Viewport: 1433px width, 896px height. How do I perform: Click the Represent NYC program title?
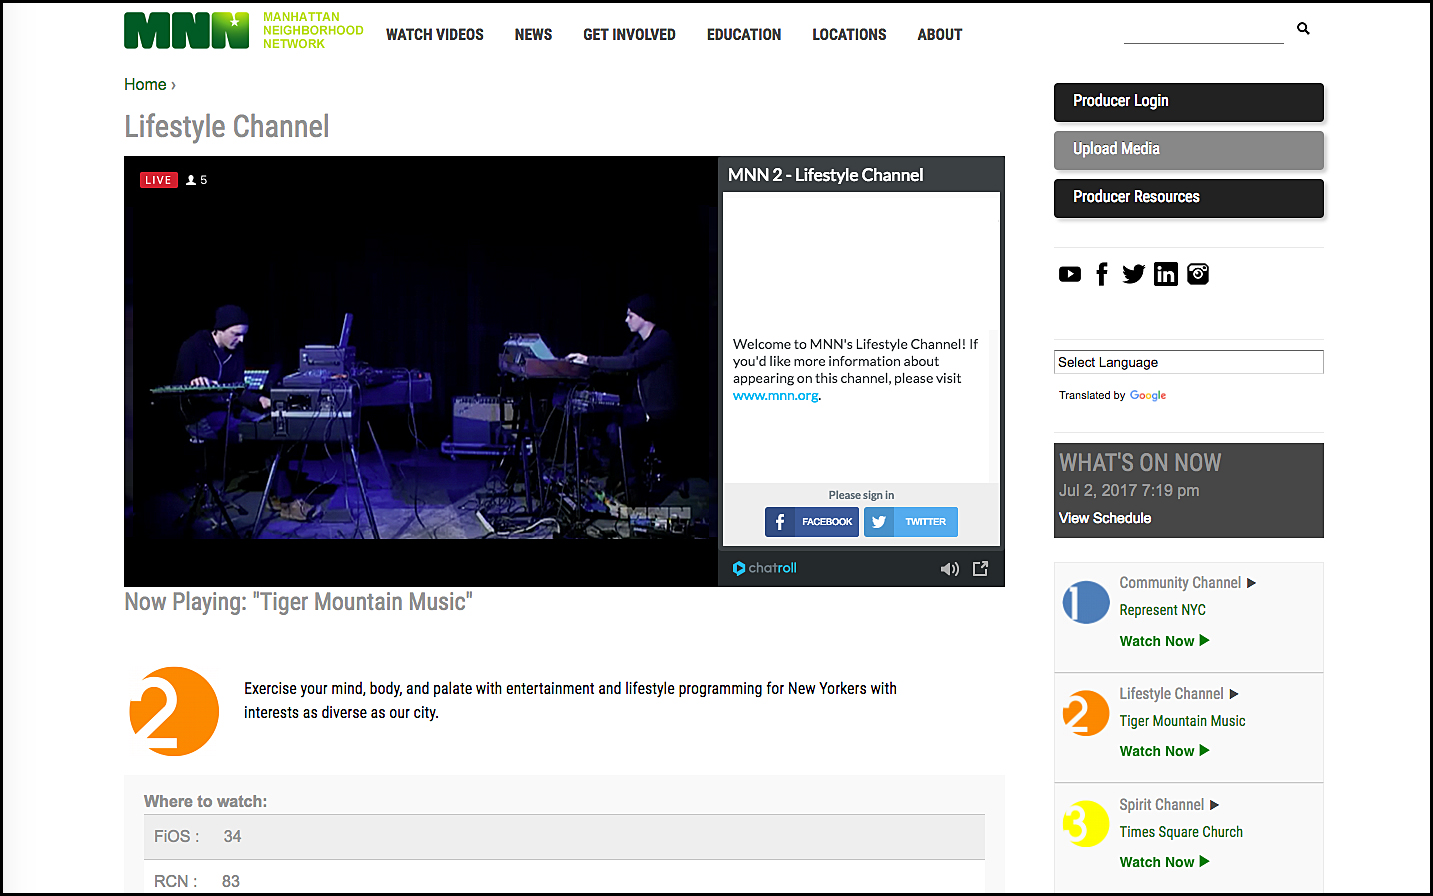pos(1162,610)
